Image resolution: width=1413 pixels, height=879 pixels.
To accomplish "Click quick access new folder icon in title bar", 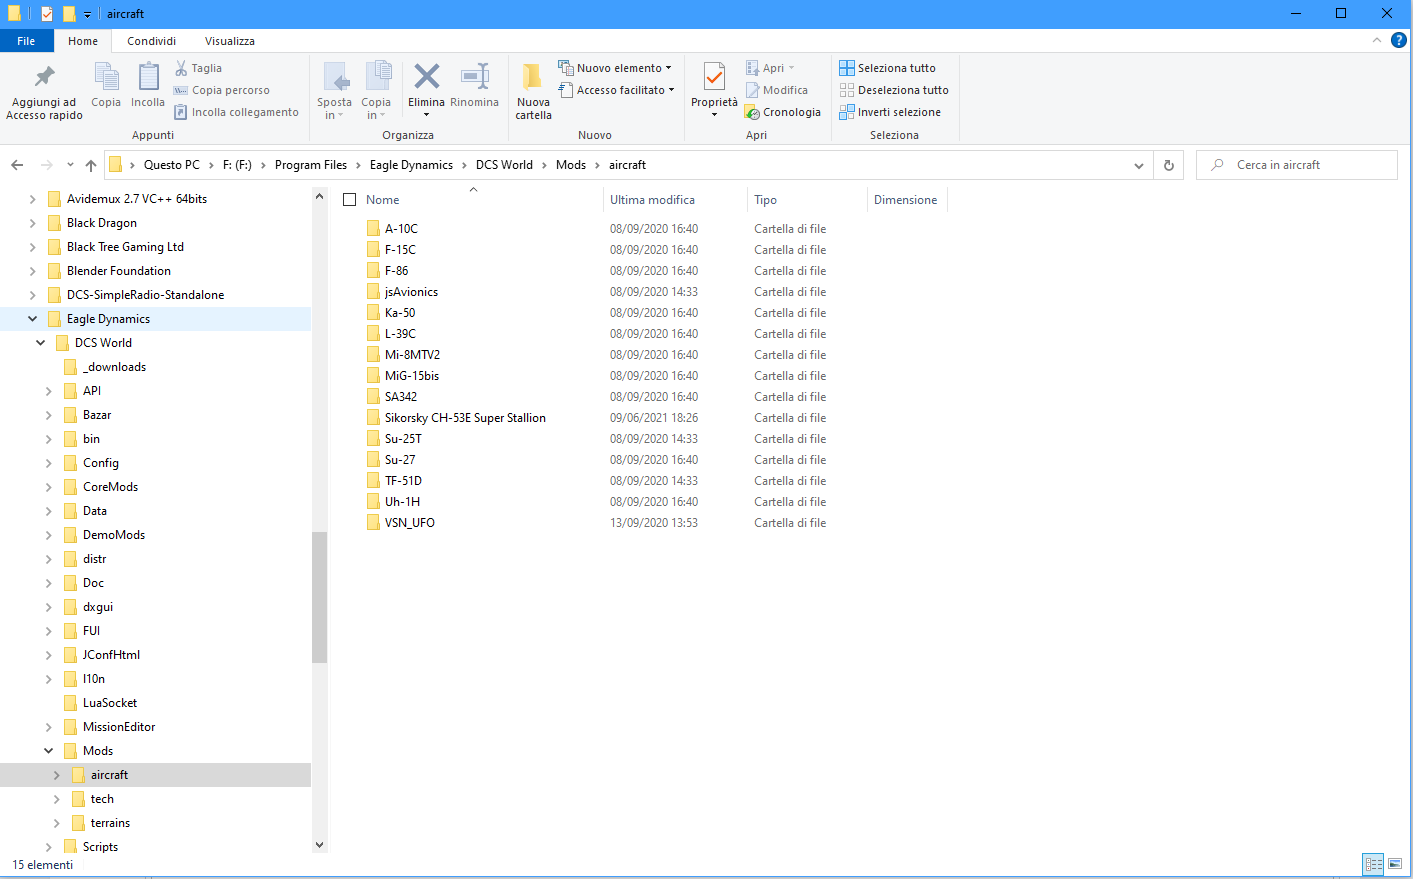I will (x=69, y=14).
